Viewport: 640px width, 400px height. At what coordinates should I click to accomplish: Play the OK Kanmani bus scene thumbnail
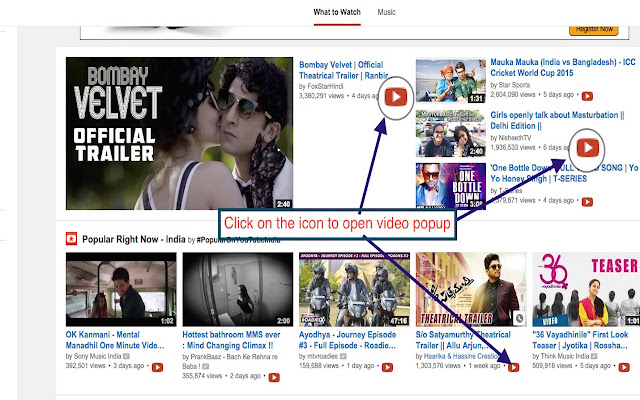pyautogui.click(x=121, y=289)
